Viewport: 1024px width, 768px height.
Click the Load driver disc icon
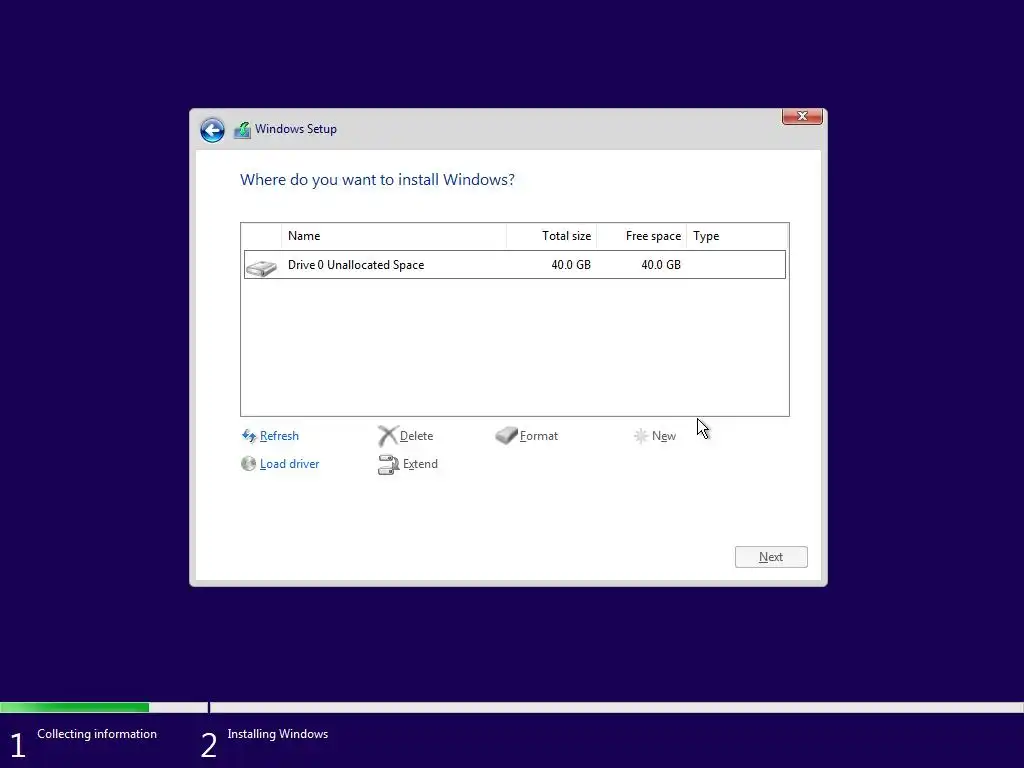tap(248, 464)
